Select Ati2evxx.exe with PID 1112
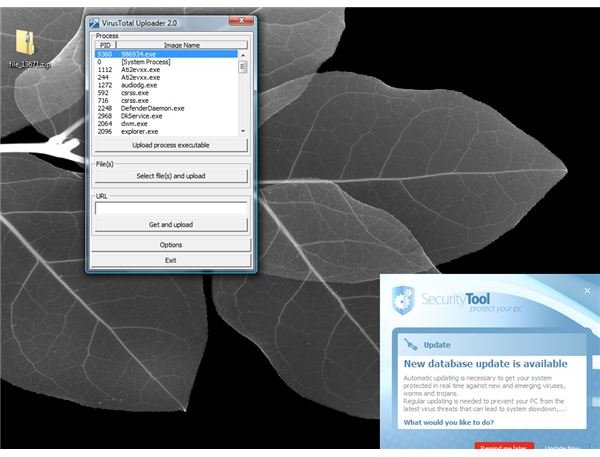Viewport: 600px width, 457px height. (166, 70)
